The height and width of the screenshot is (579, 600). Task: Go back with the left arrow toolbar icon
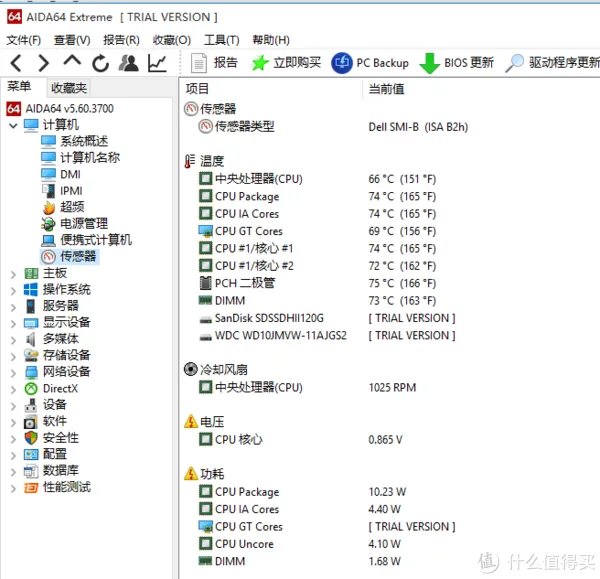click(16, 63)
